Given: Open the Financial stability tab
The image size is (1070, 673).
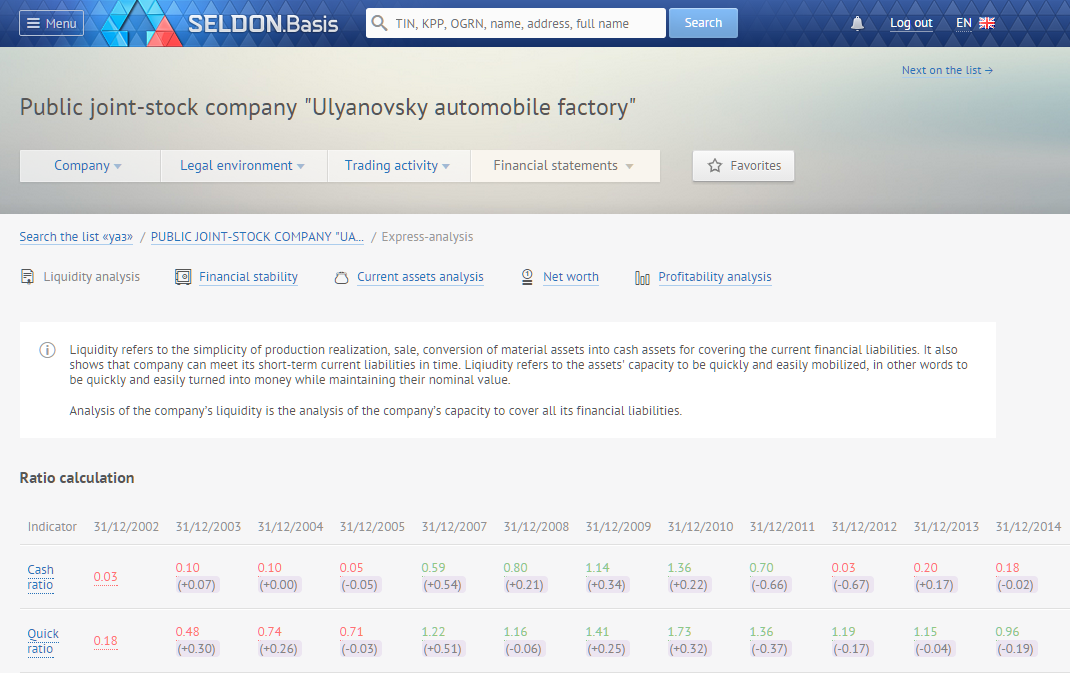Looking at the screenshot, I should (248, 276).
